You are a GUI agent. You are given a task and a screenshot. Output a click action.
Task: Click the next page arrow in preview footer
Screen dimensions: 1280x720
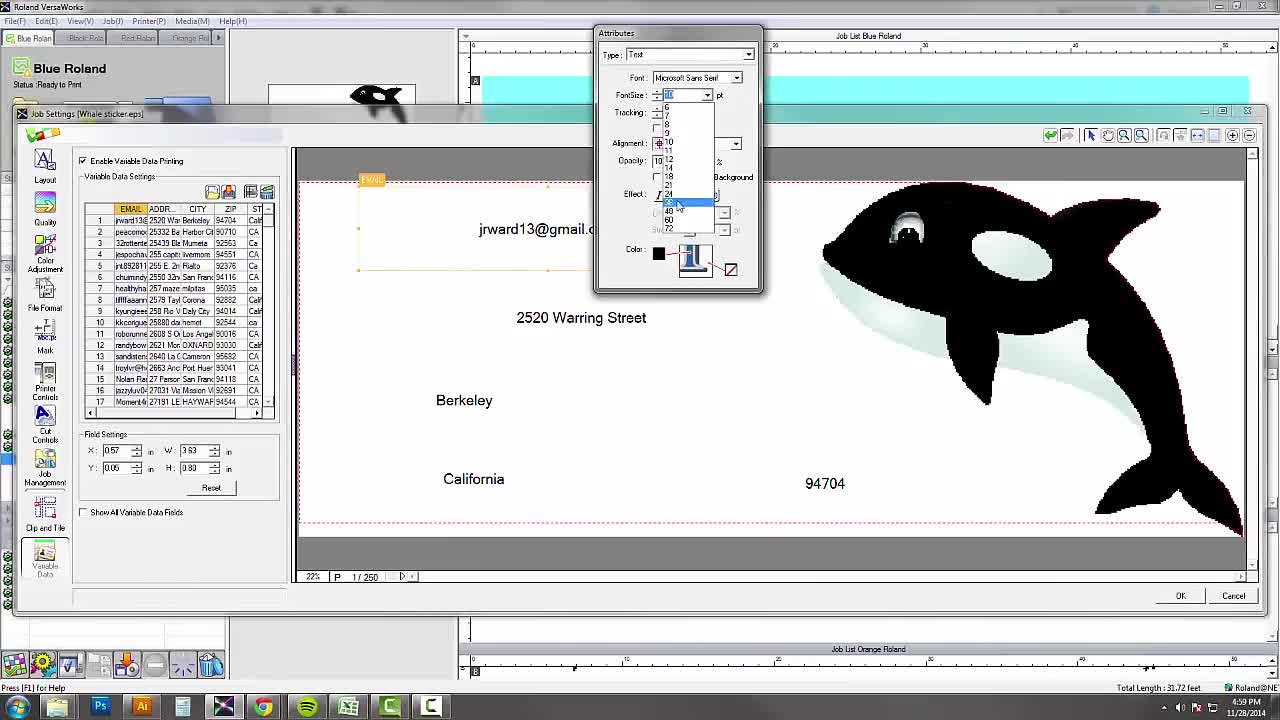[x=402, y=576]
